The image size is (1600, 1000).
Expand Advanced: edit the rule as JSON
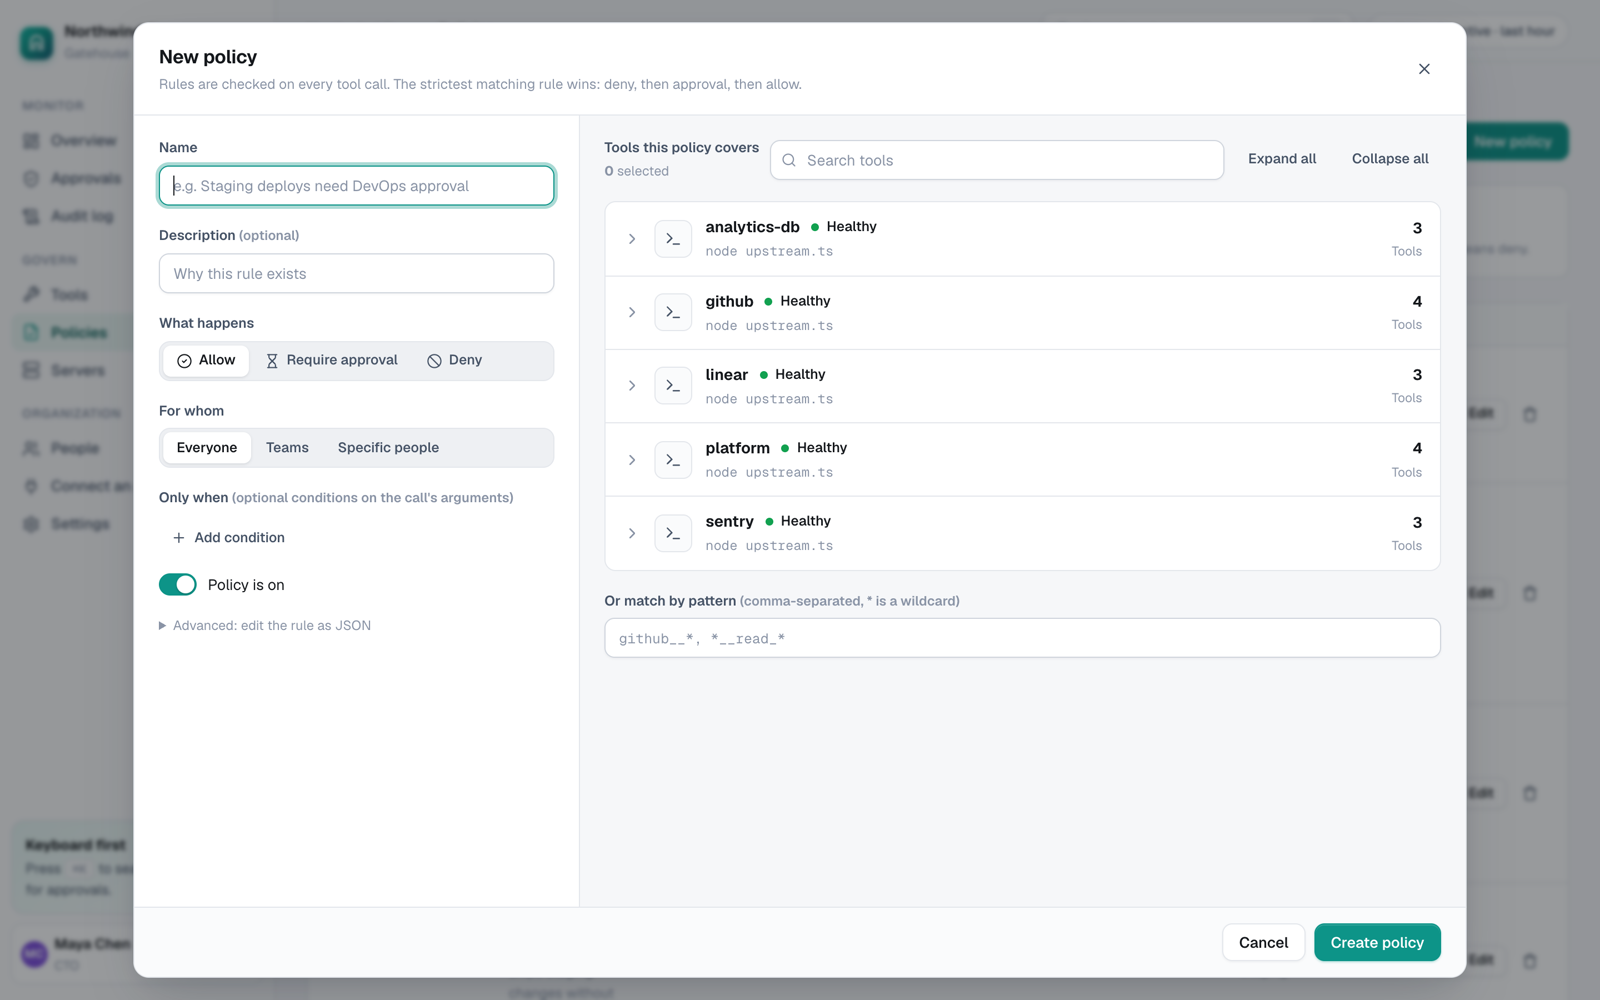[265, 626]
